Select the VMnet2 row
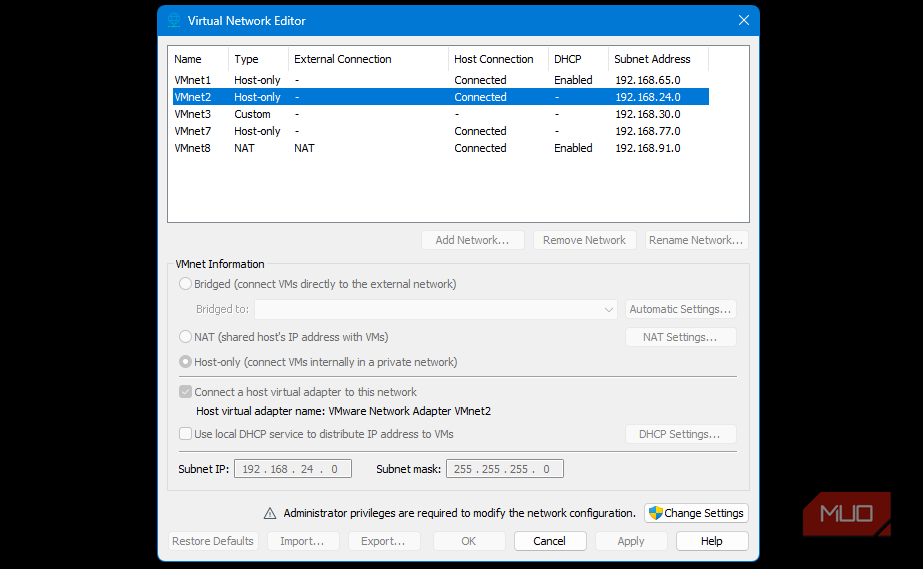Image resolution: width=923 pixels, height=569 pixels. [x=440, y=97]
